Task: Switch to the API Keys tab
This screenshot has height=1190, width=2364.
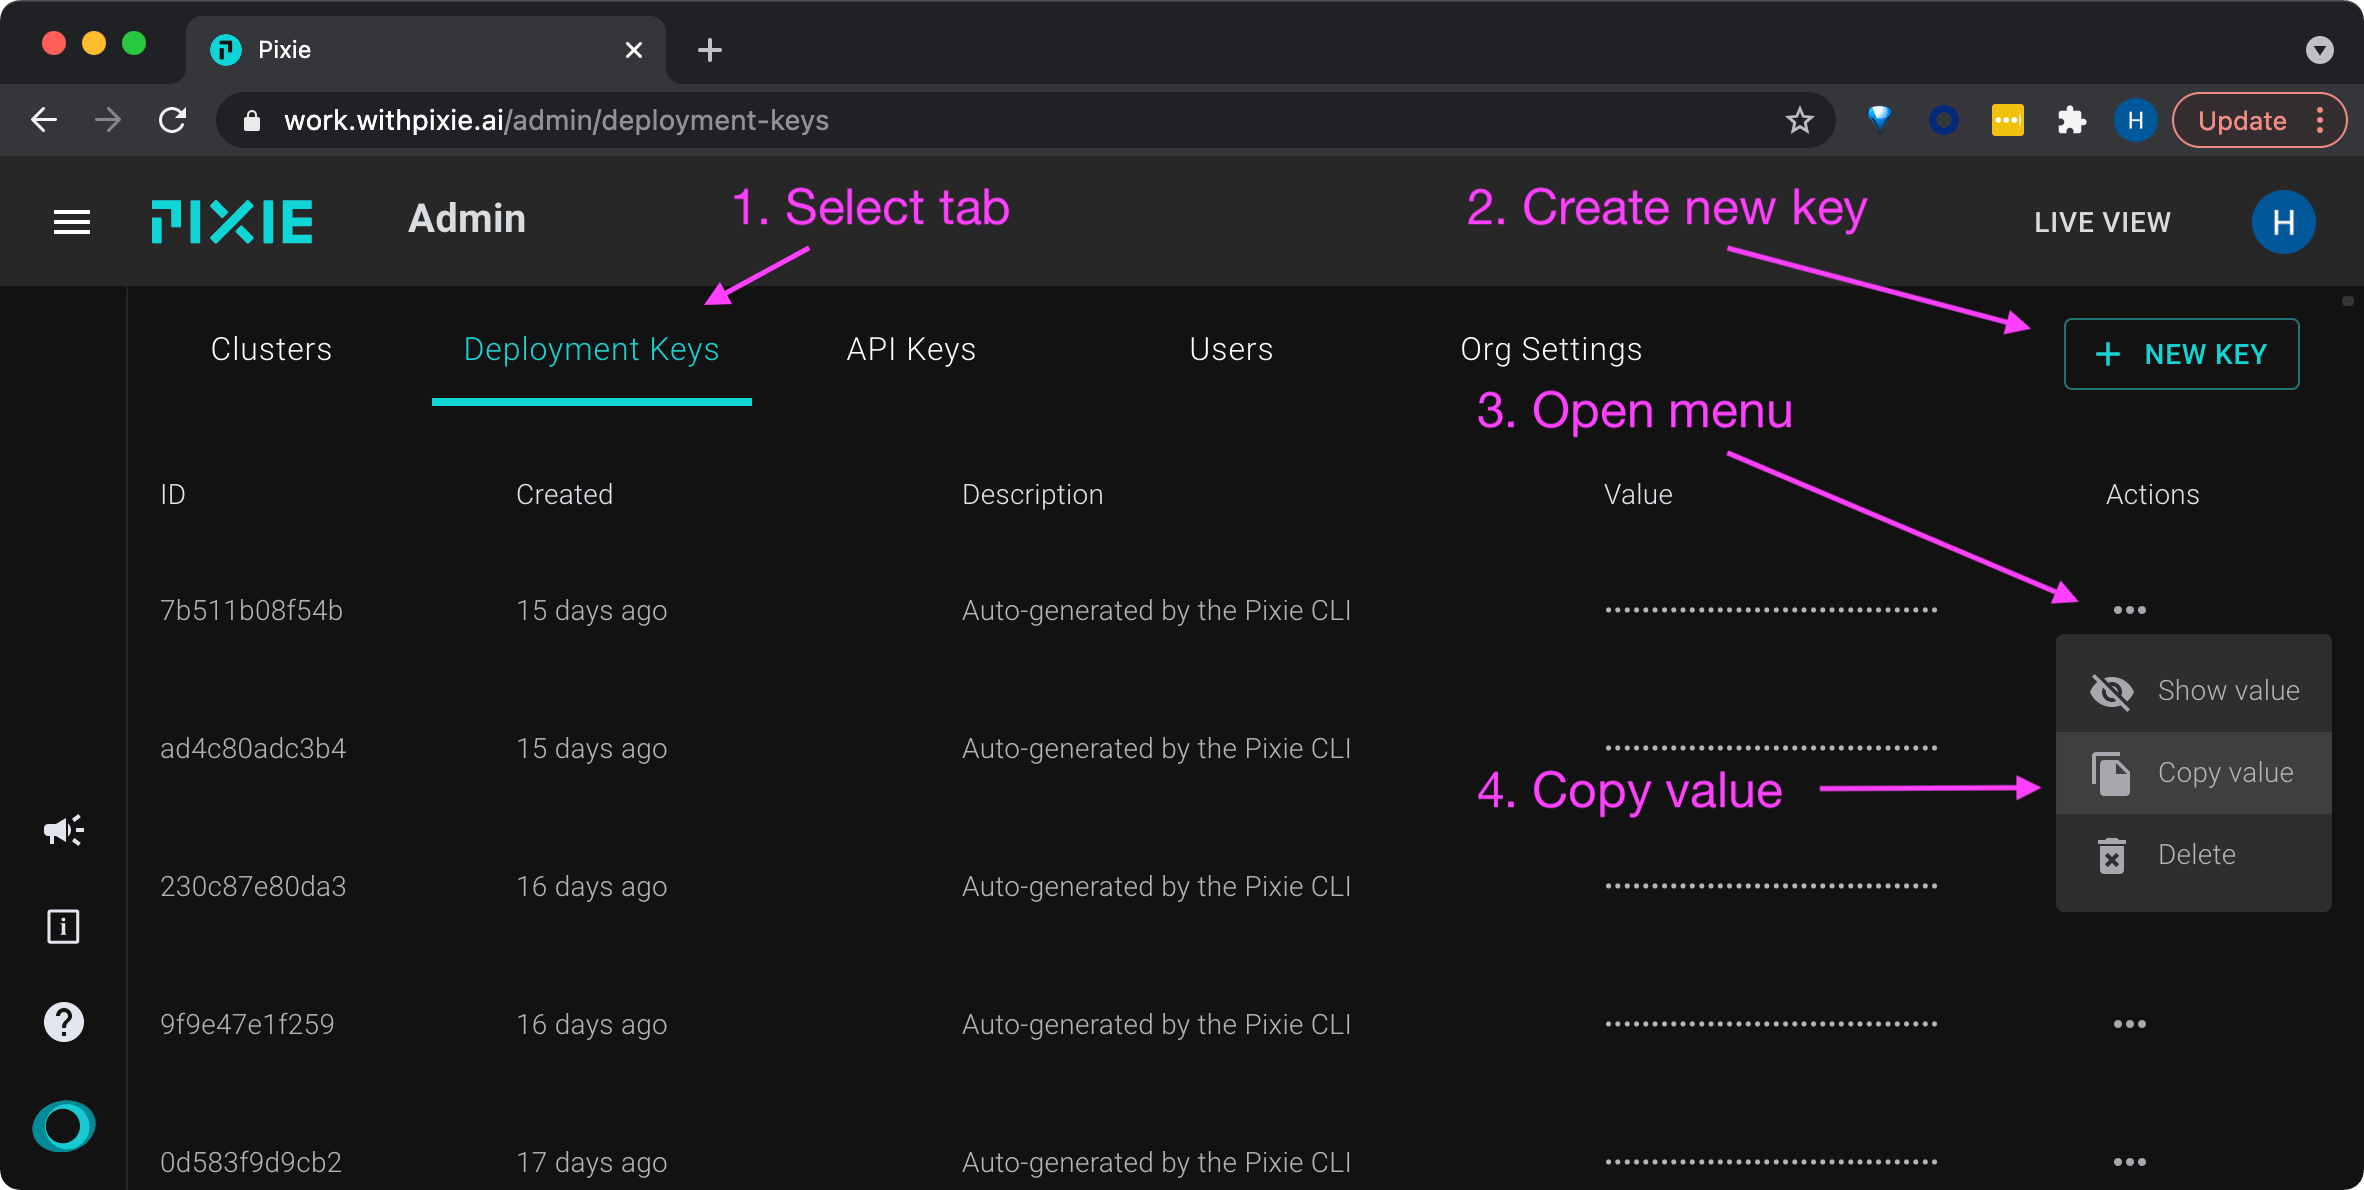Action: pos(911,349)
